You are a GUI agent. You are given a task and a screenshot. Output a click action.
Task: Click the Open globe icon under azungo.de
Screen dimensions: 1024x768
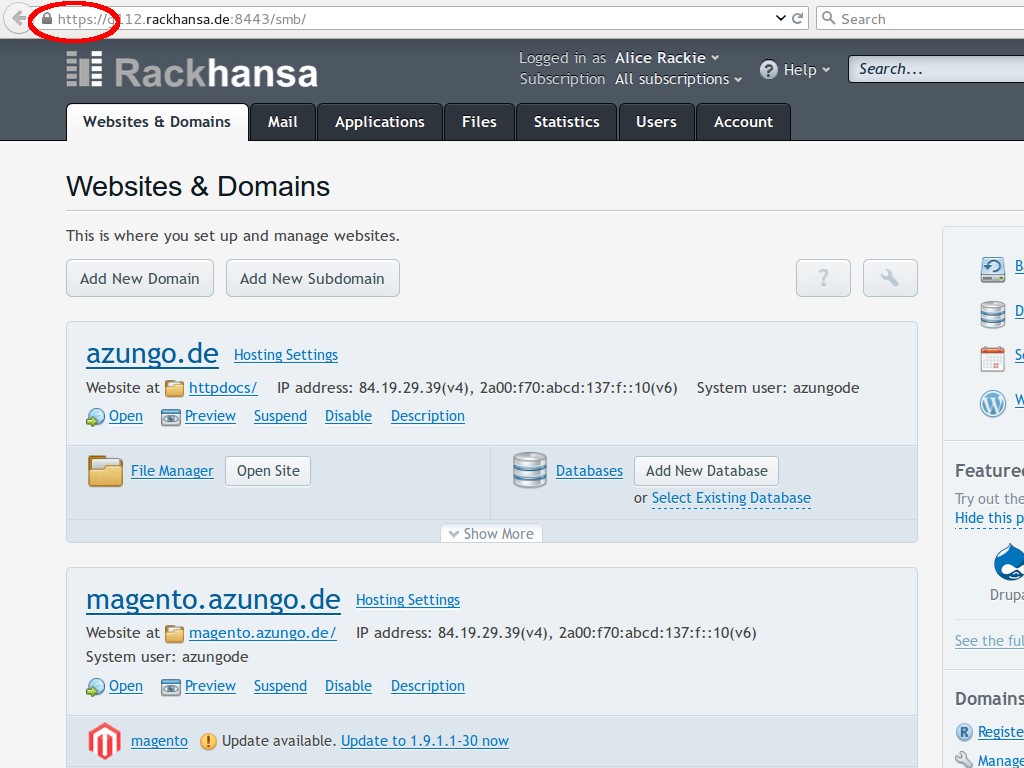click(95, 417)
